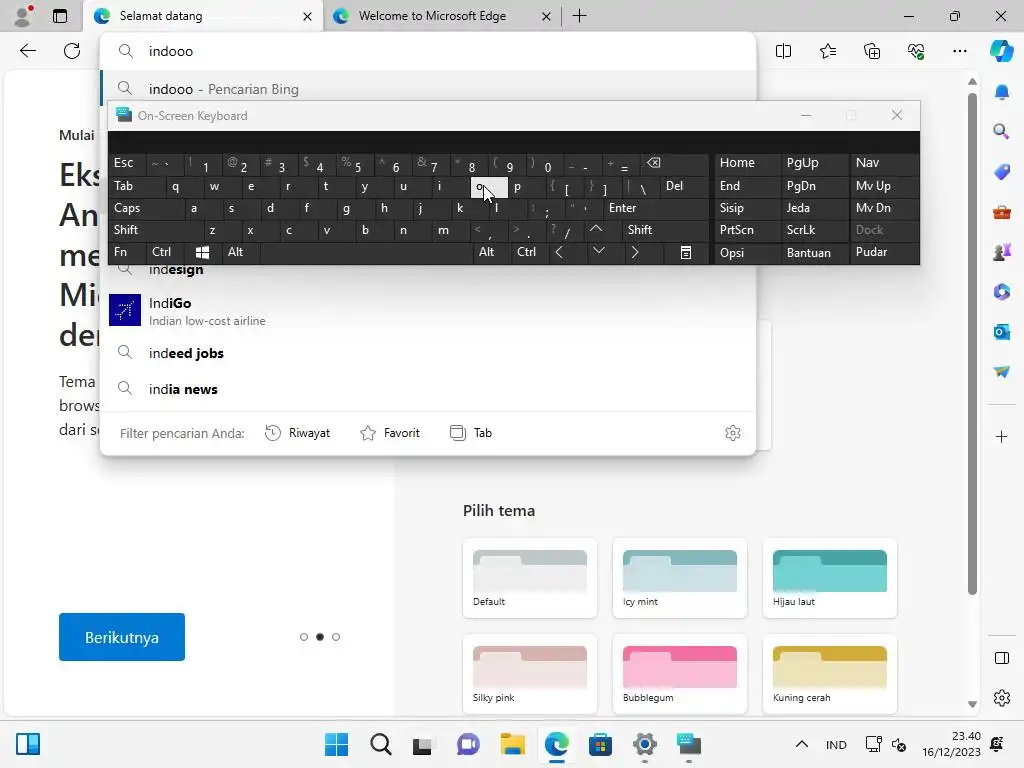Open the Copilot icon in Edge

(x=1001, y=51)
